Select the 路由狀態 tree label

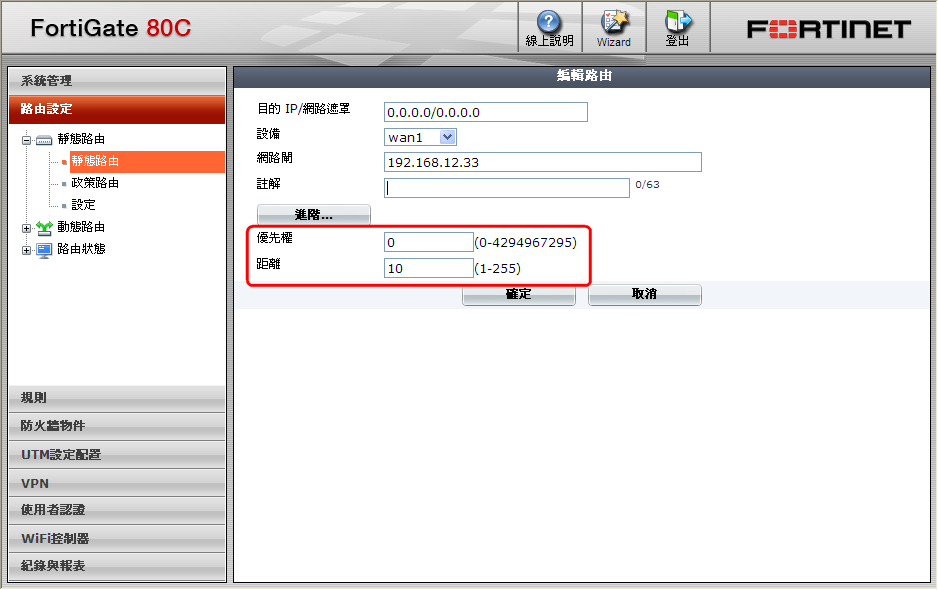(x=81, y=249)
